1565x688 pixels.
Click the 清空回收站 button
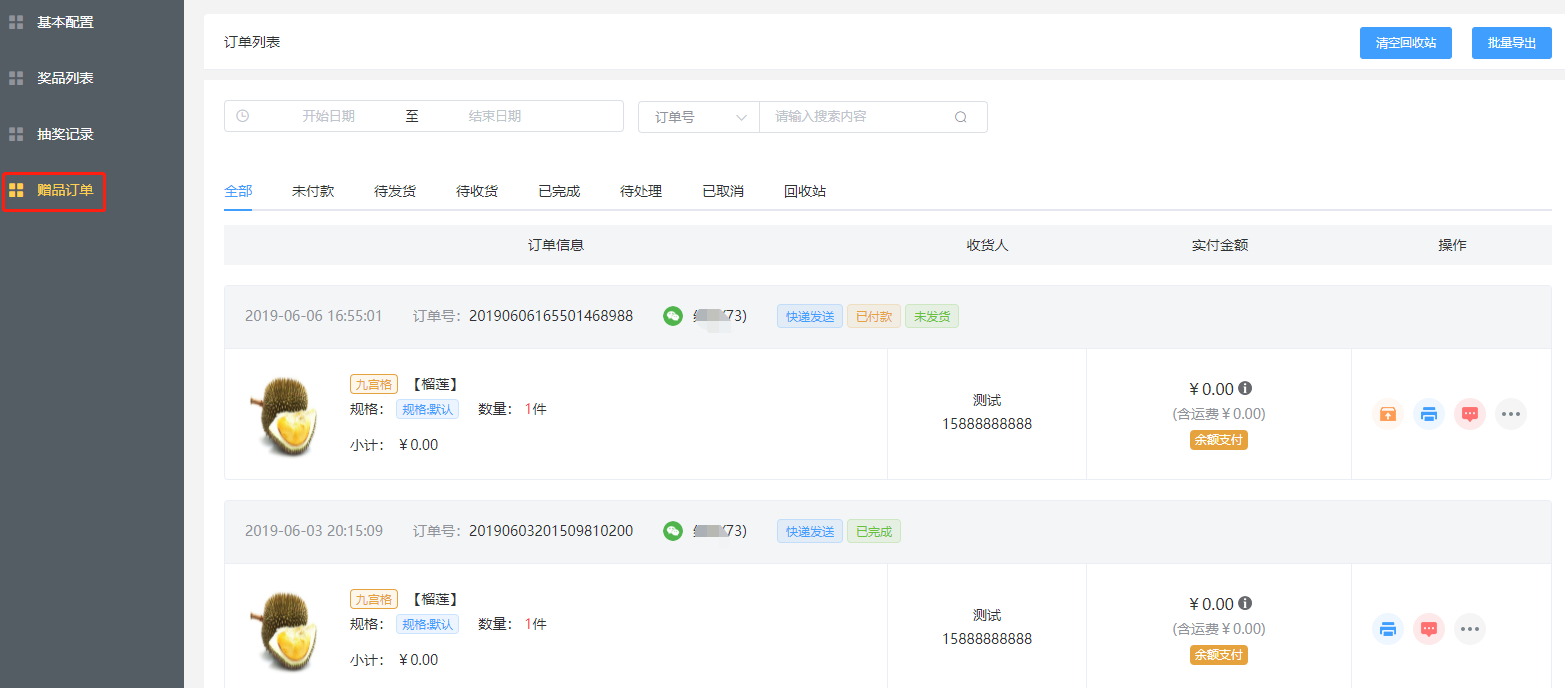pos(1405,43)
